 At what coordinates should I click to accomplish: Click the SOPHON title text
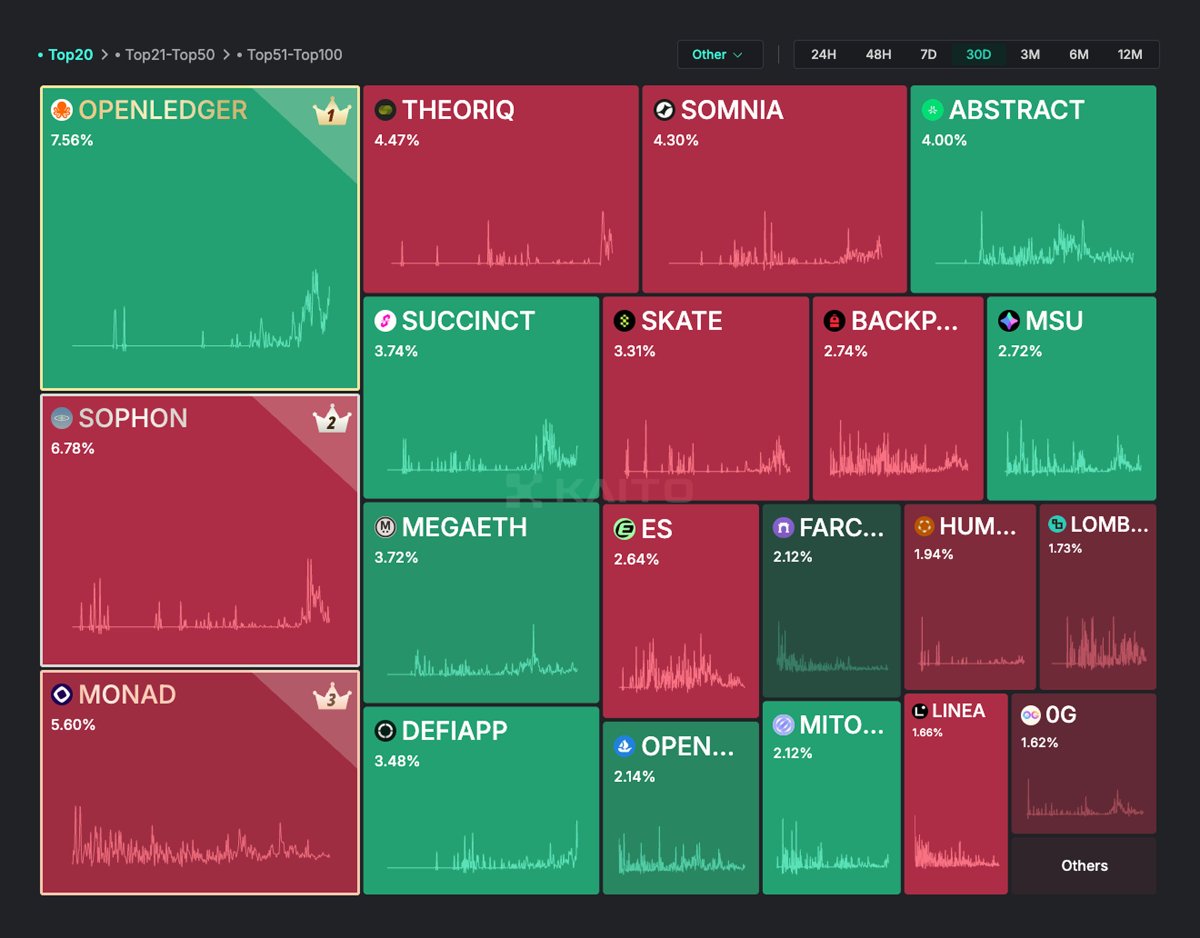(x=133, y=418)
